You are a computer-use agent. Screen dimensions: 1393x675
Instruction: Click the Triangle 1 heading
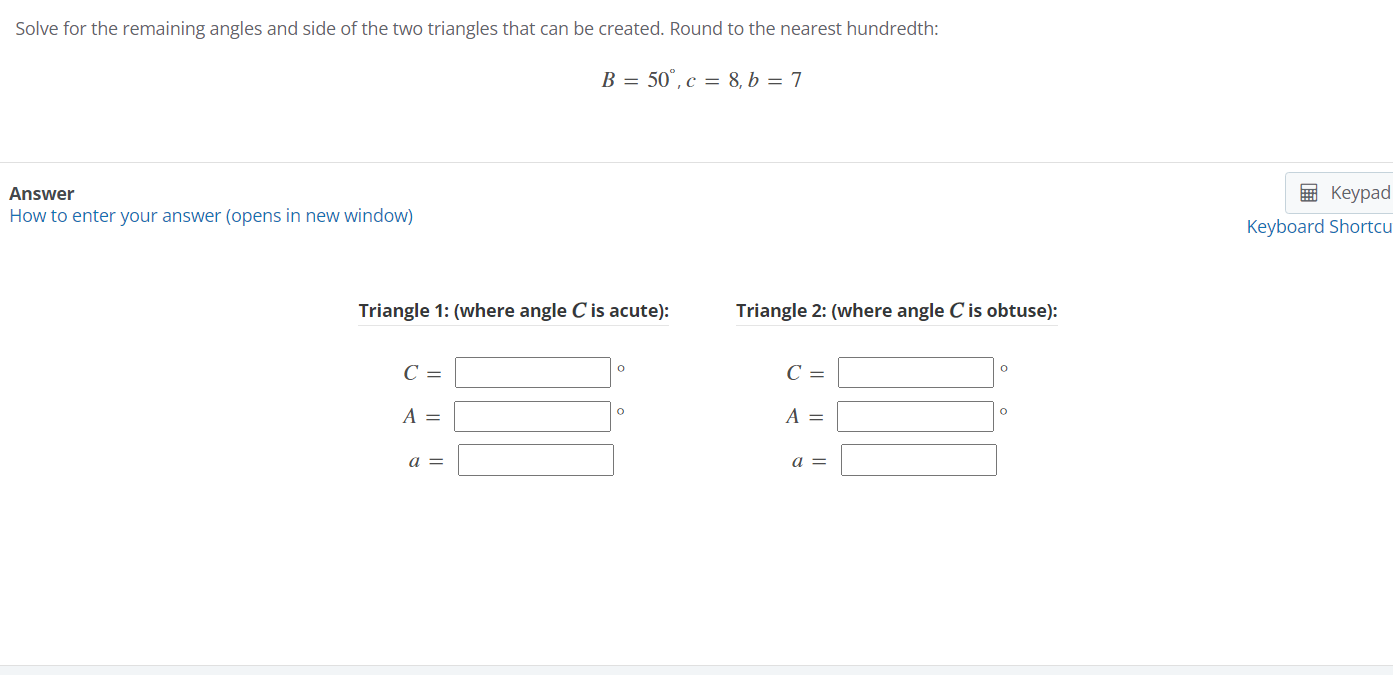514,310
